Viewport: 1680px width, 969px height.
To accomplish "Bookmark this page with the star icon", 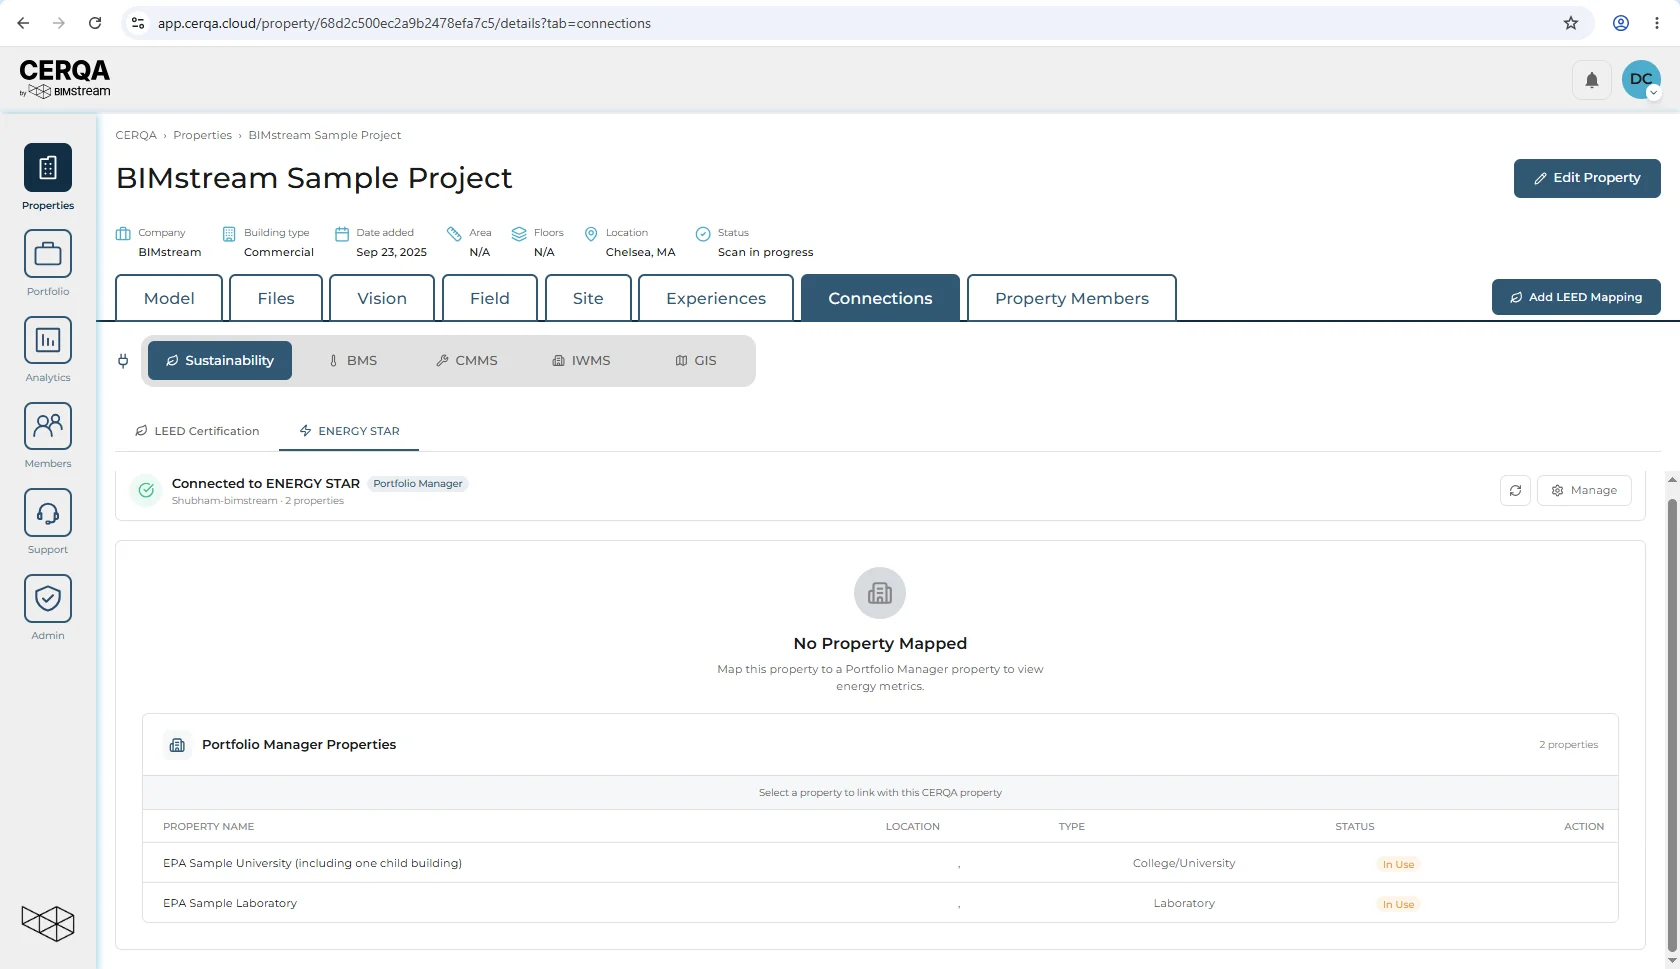I will [1571, 23].
